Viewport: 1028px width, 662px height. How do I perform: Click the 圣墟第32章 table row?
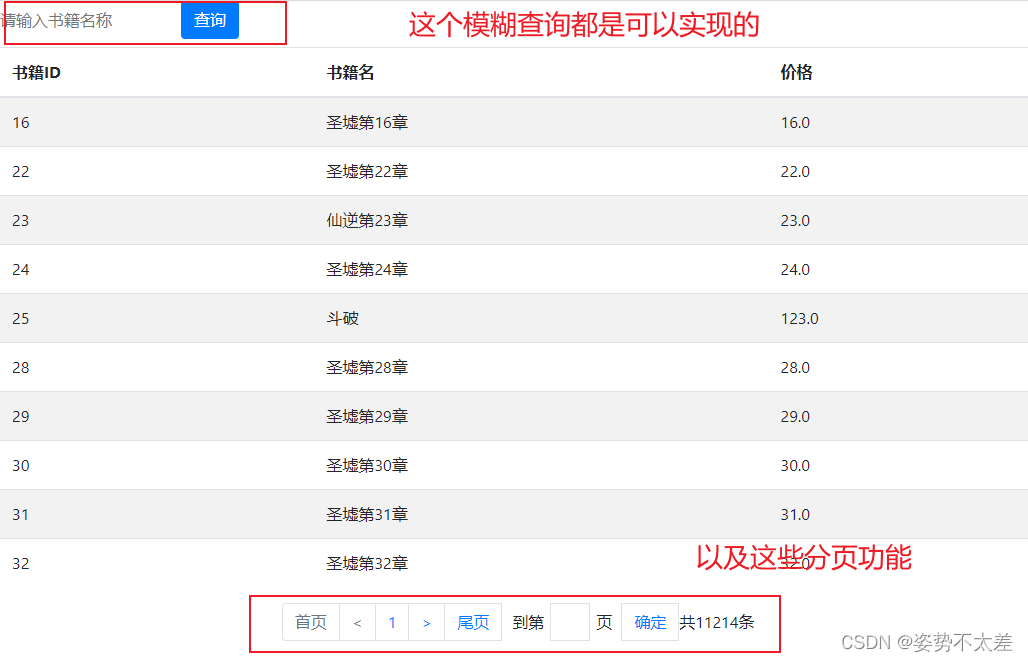[x=367, y=563]
